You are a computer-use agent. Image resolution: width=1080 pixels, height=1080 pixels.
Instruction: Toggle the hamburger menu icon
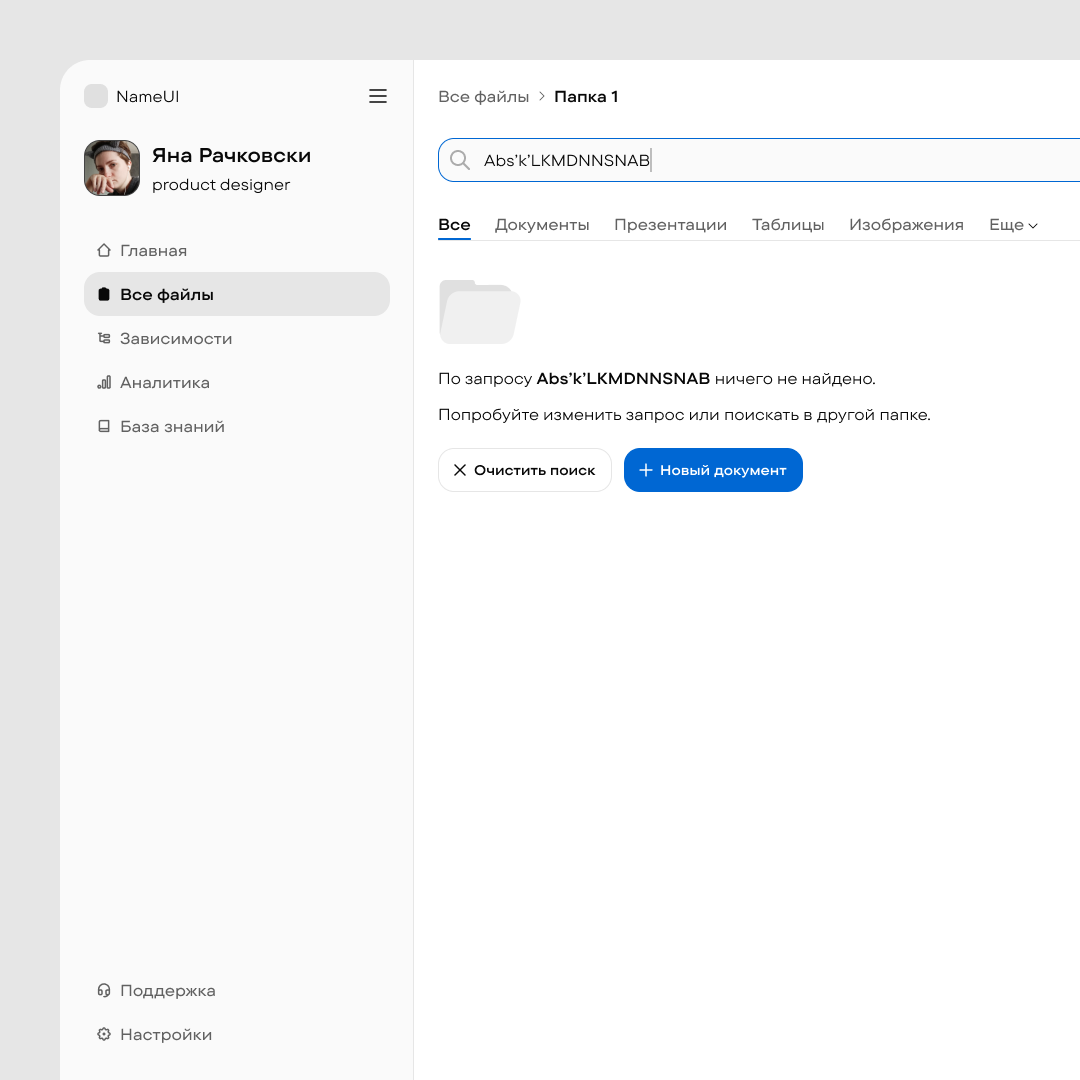pyautogui.click(x=377, y=96)
